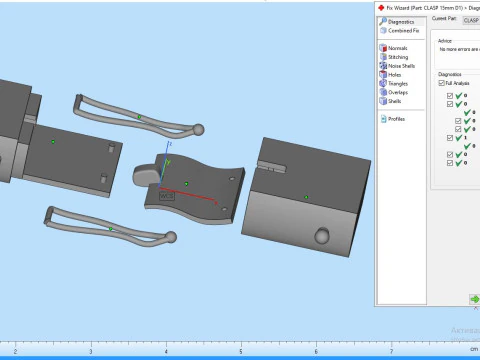Screen dimensions: 480x360
Task: Click the red Fix Wizard title bar icon
Action: click(x=381, y=7)
